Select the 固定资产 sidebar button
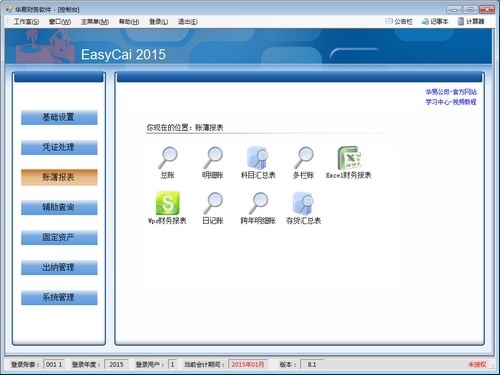The height and width of the screenshot is (375, 500). click(59, 237)
